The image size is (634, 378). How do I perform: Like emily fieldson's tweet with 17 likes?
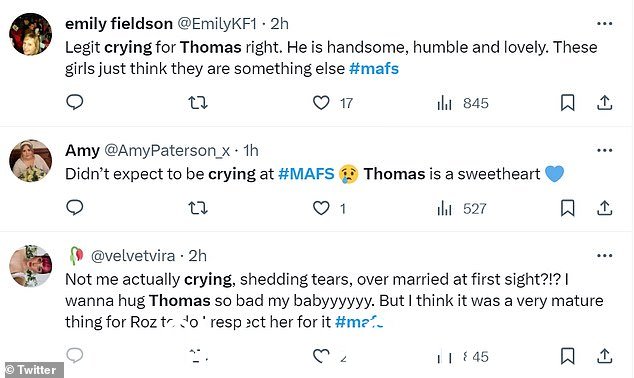point(321,103)
